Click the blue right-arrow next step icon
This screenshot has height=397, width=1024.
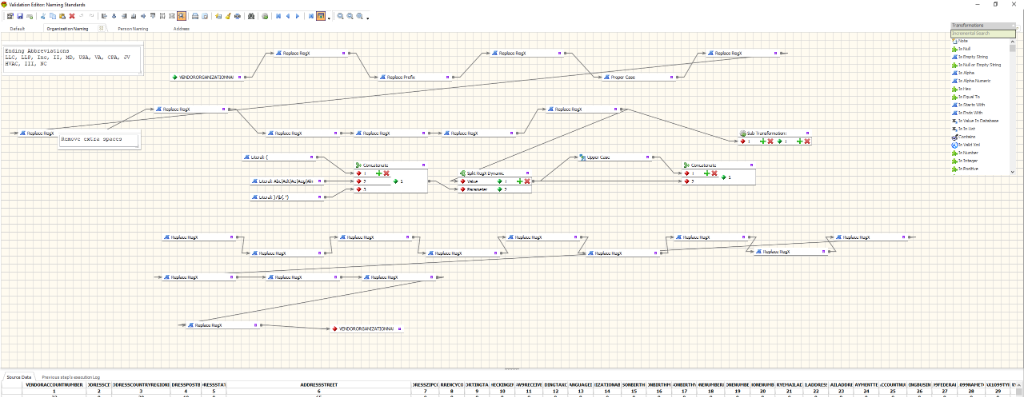(298, 16)
